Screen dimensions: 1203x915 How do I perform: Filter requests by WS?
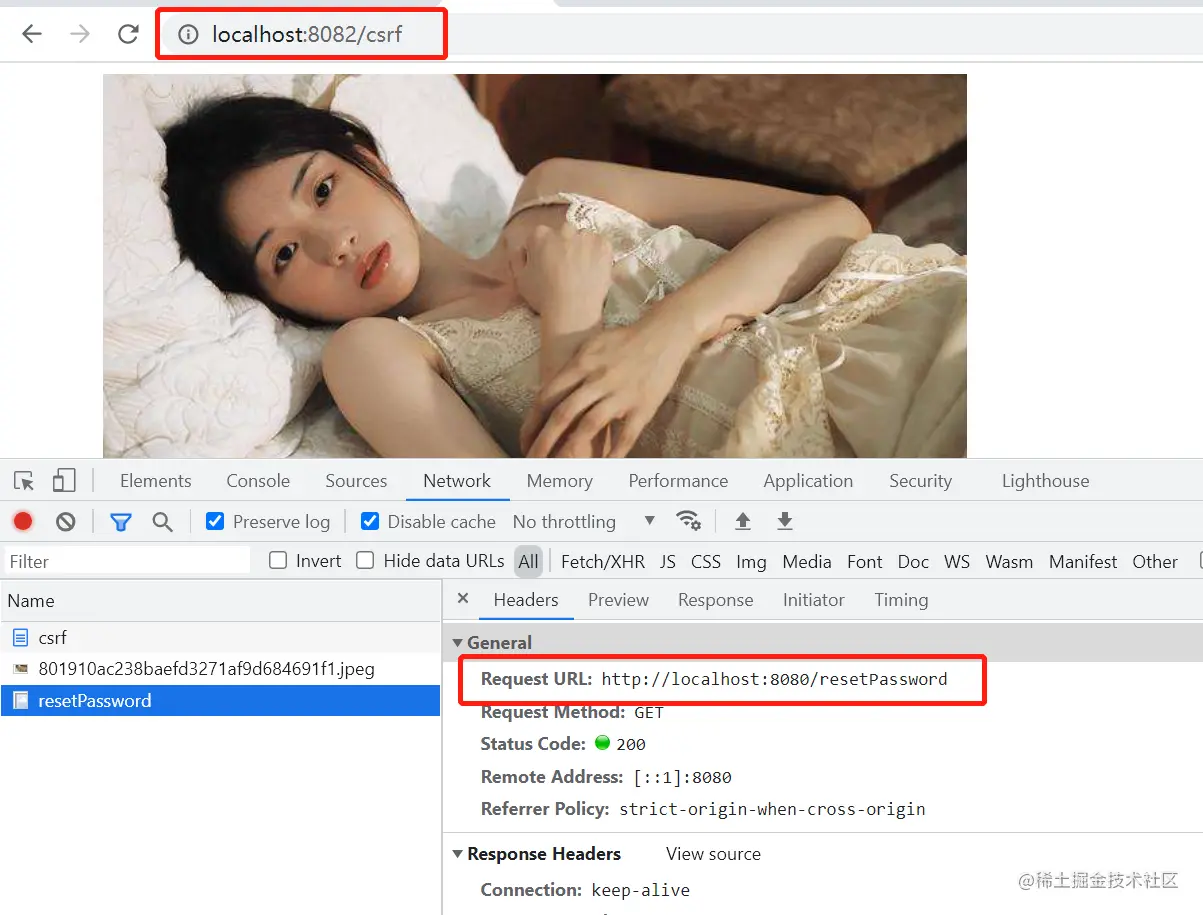pyautogui.click(x=957, y=562)
